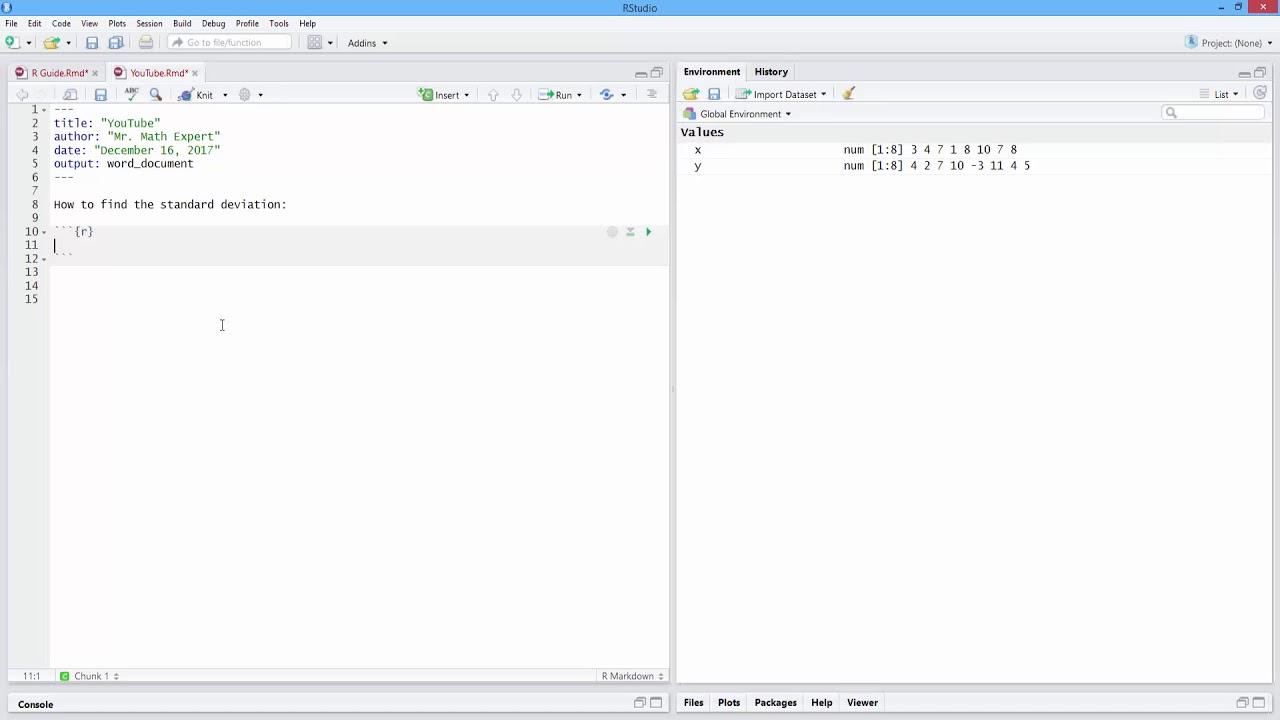The image size is (1280, 720).
Task: Open the Edit menu
Action: tap(35, 23)
